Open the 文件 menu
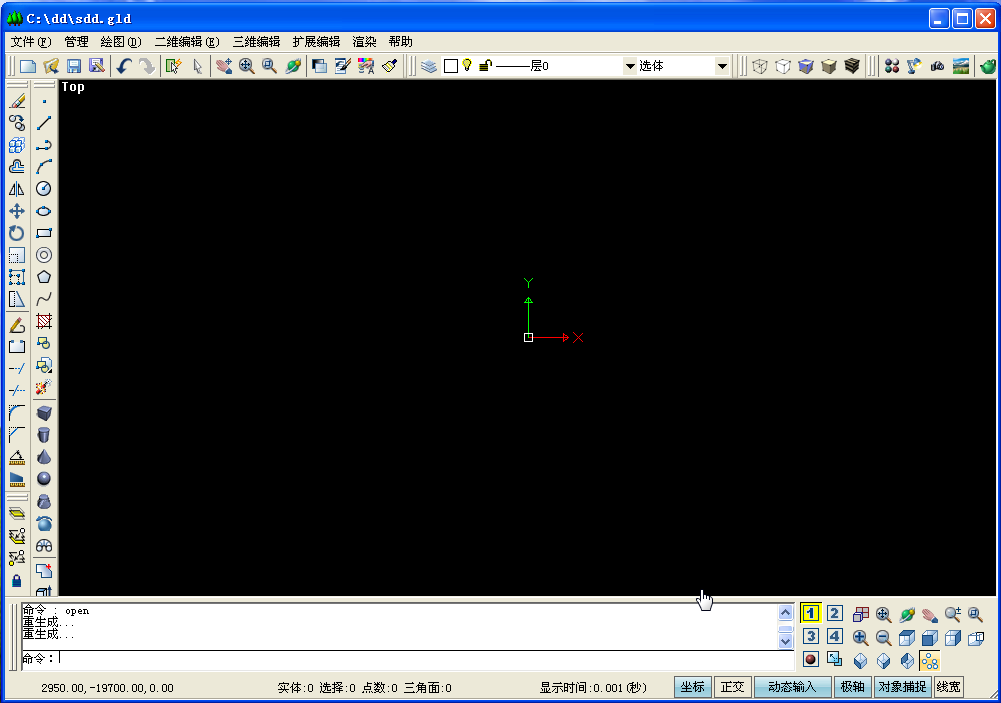 point(31,42)
